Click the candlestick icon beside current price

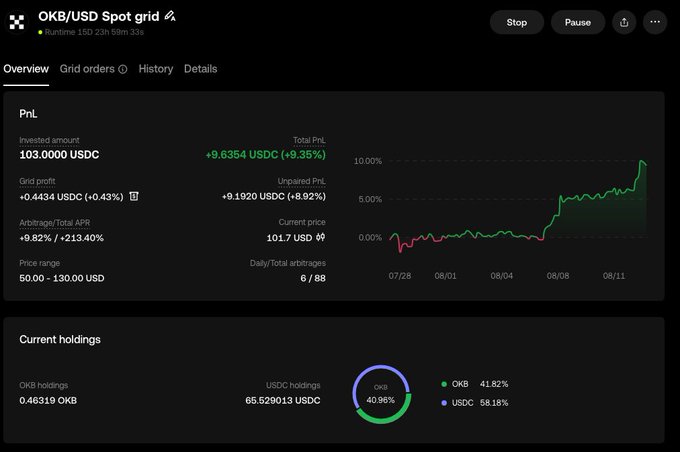click(320, 237)
